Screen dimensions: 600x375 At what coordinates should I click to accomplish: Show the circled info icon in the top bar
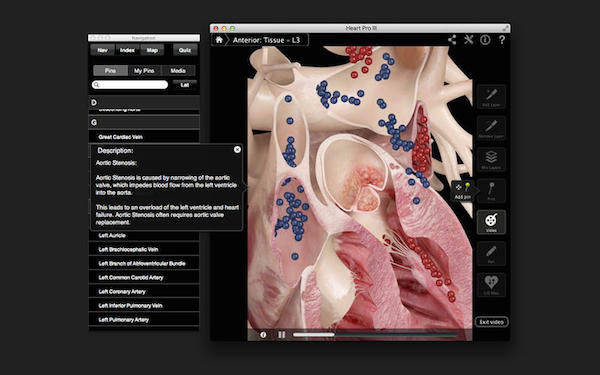485,40
